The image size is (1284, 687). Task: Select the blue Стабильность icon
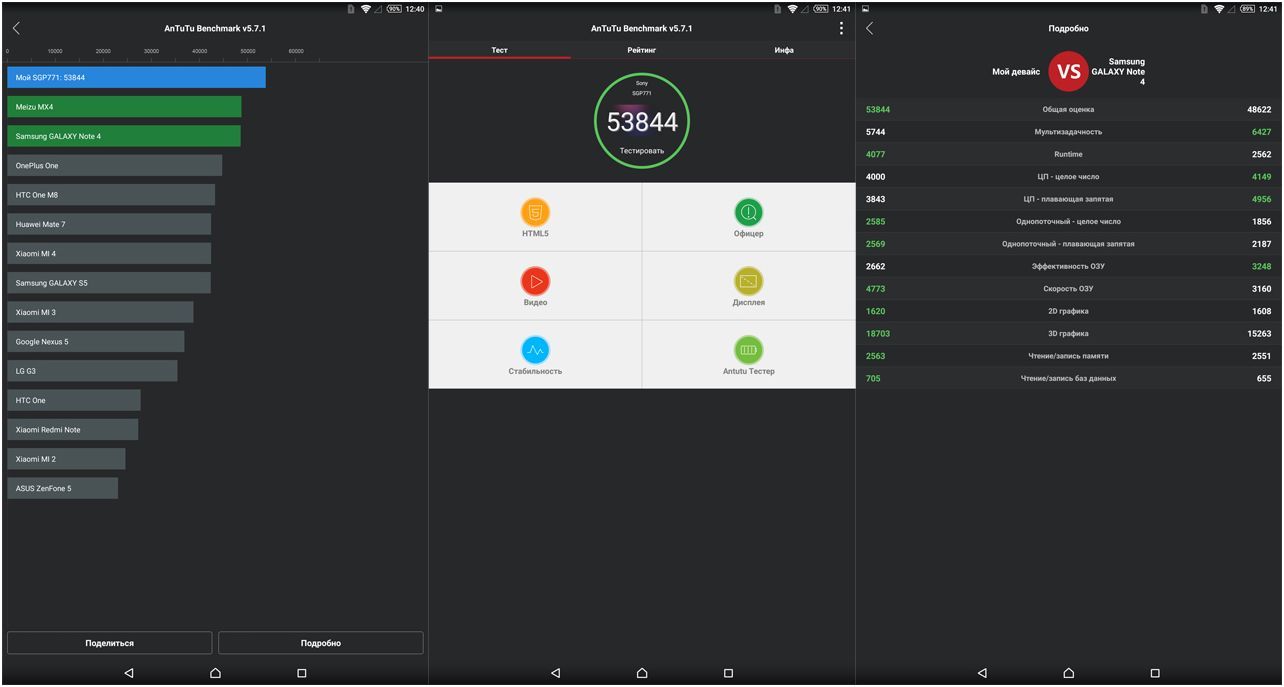click(x=535, y=350)
